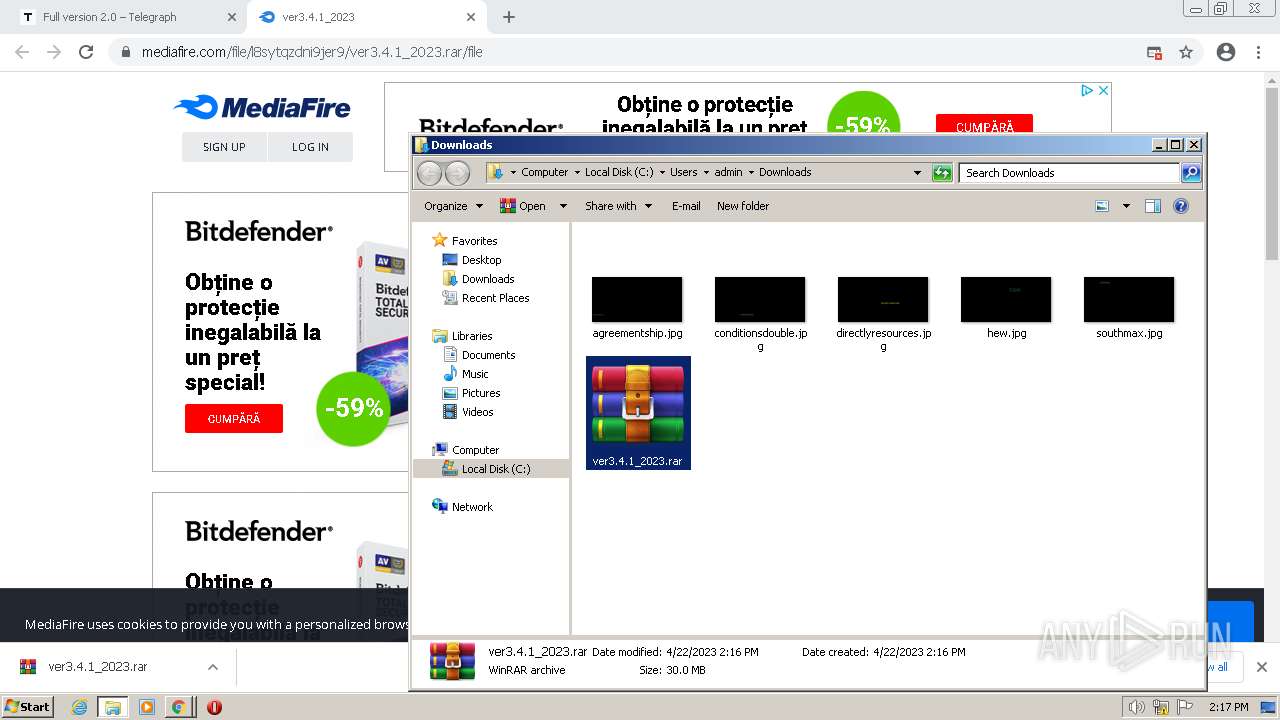Expand the Open button dropdown arrow

tap(563, 206)
